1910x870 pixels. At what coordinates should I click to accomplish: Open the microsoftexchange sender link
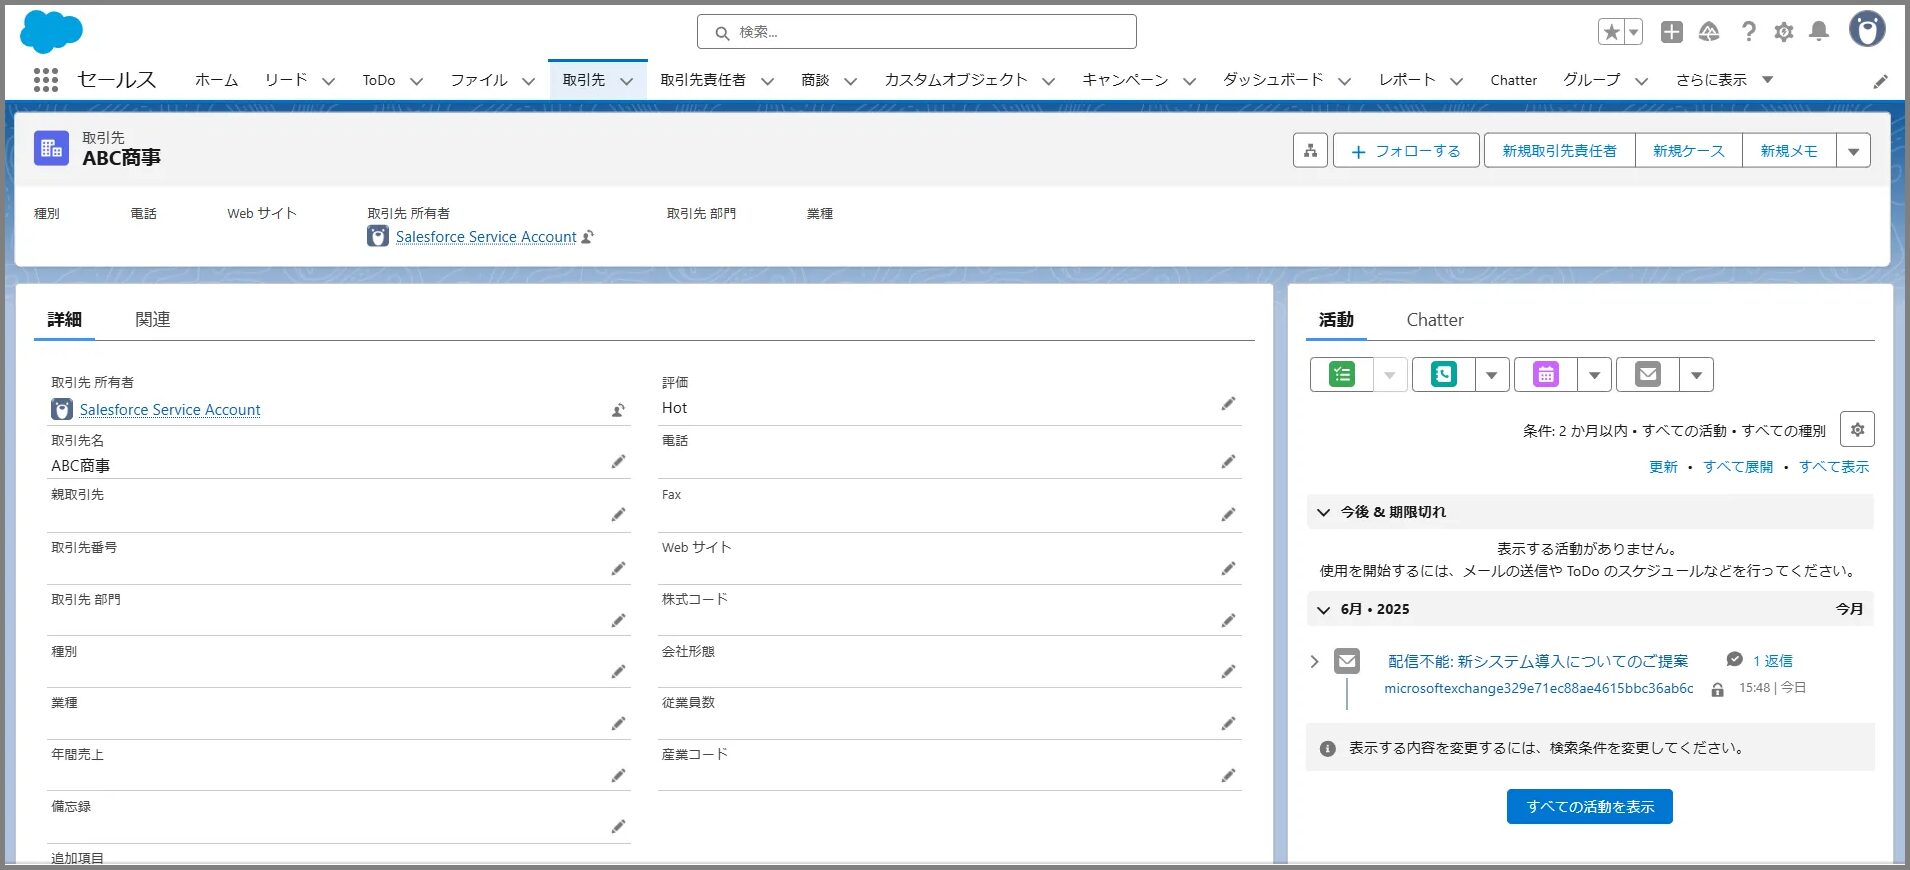point(1539,688)
